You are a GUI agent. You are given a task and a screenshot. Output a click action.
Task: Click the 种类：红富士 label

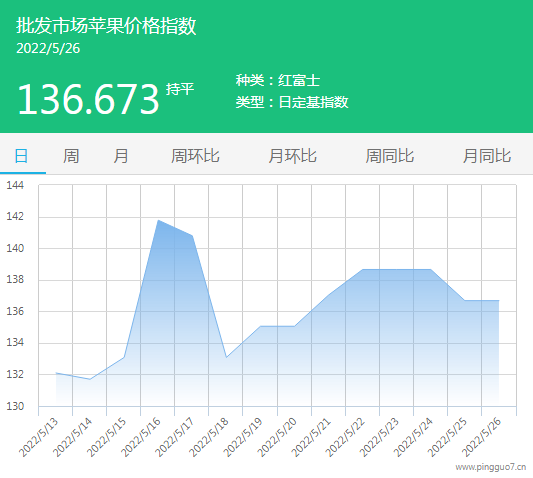click(x=278, y=81)
